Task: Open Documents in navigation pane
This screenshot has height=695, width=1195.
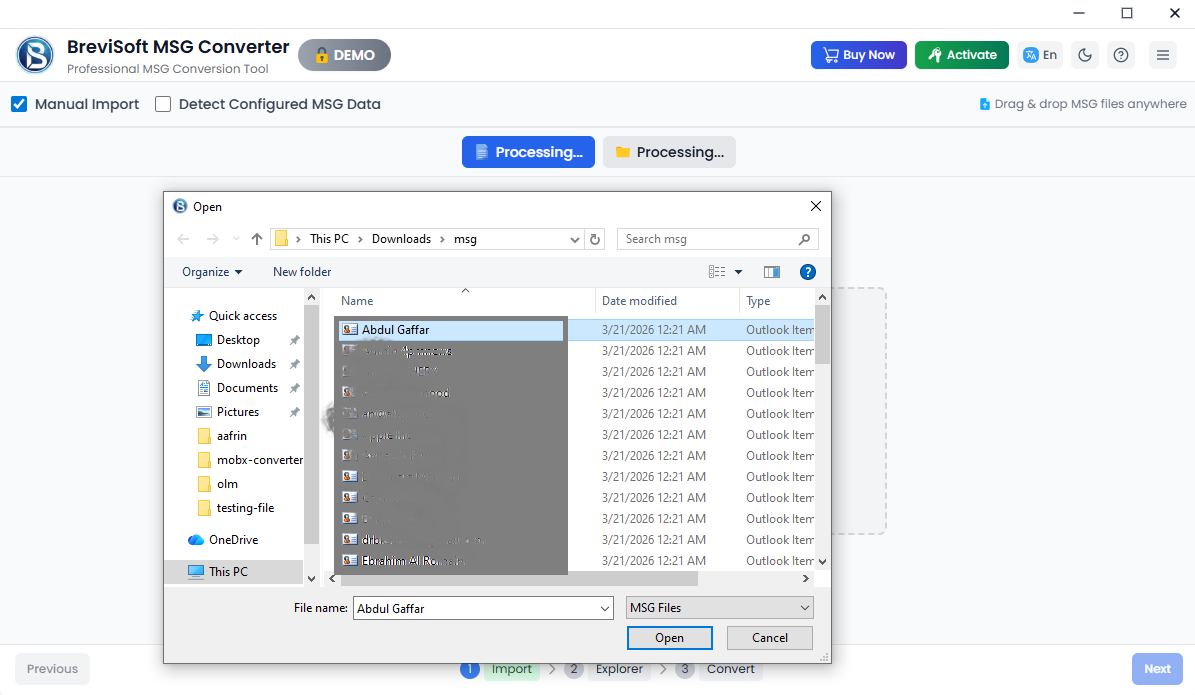Action: (x=247, y=388)
